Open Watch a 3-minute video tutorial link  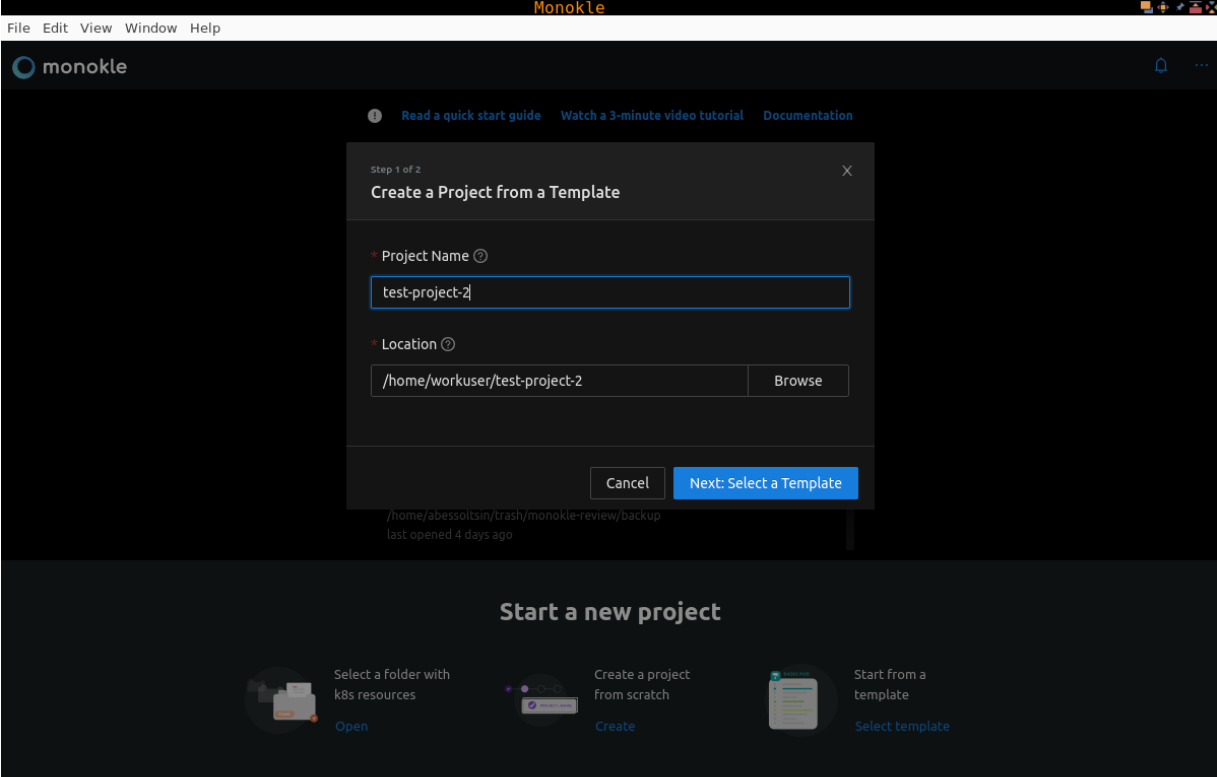(x=652, y=116)
